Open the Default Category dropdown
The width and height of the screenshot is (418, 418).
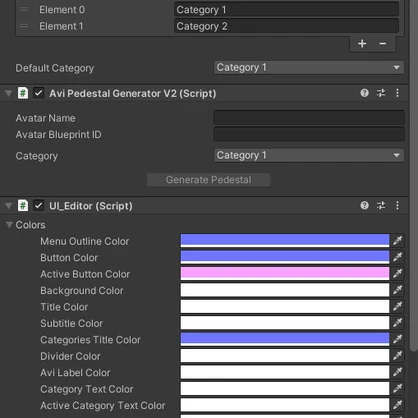click(309, 68)
